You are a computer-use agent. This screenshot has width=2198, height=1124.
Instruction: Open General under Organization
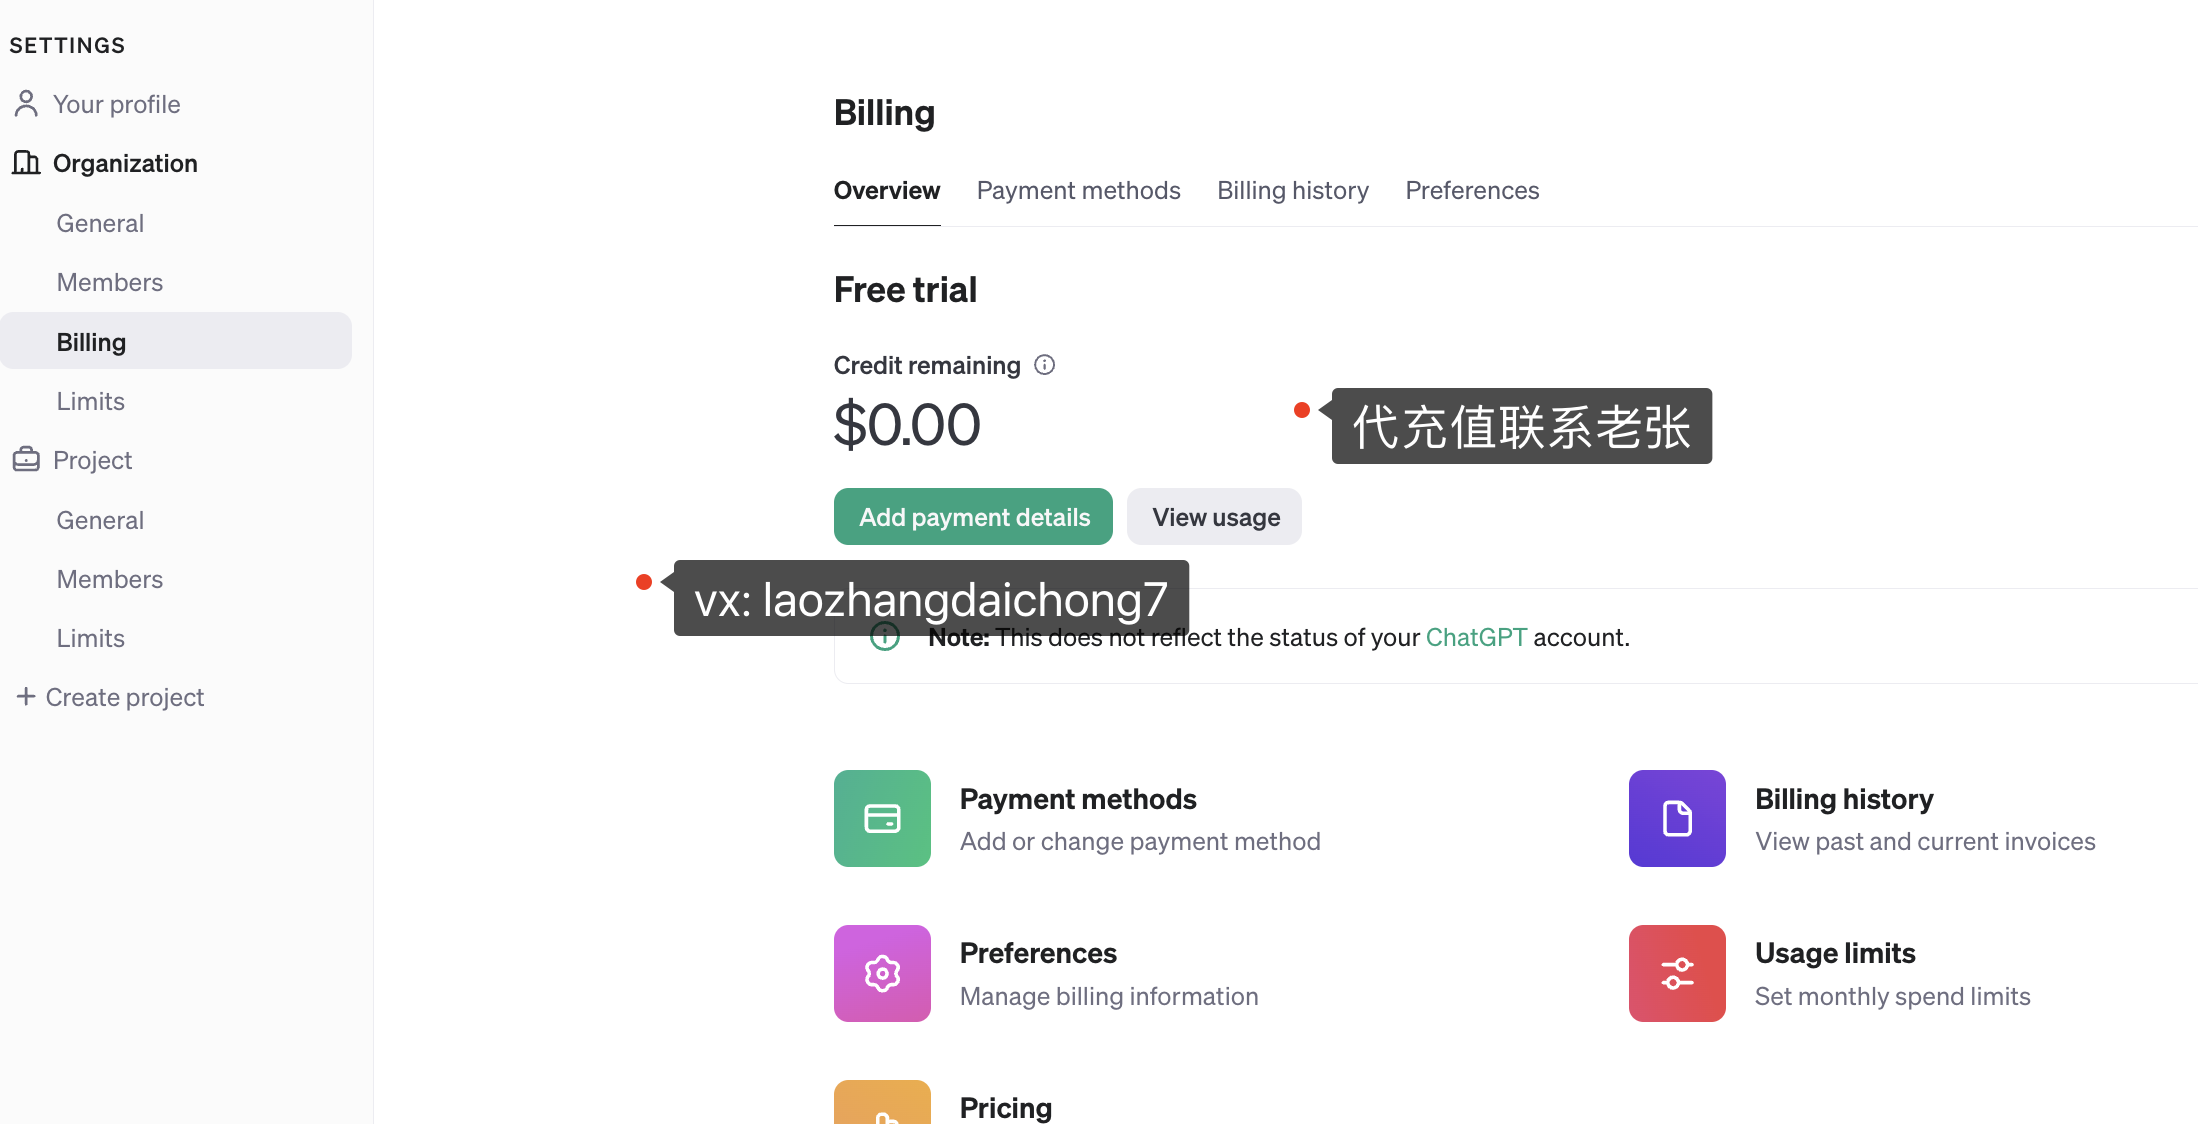click(100, 223)
